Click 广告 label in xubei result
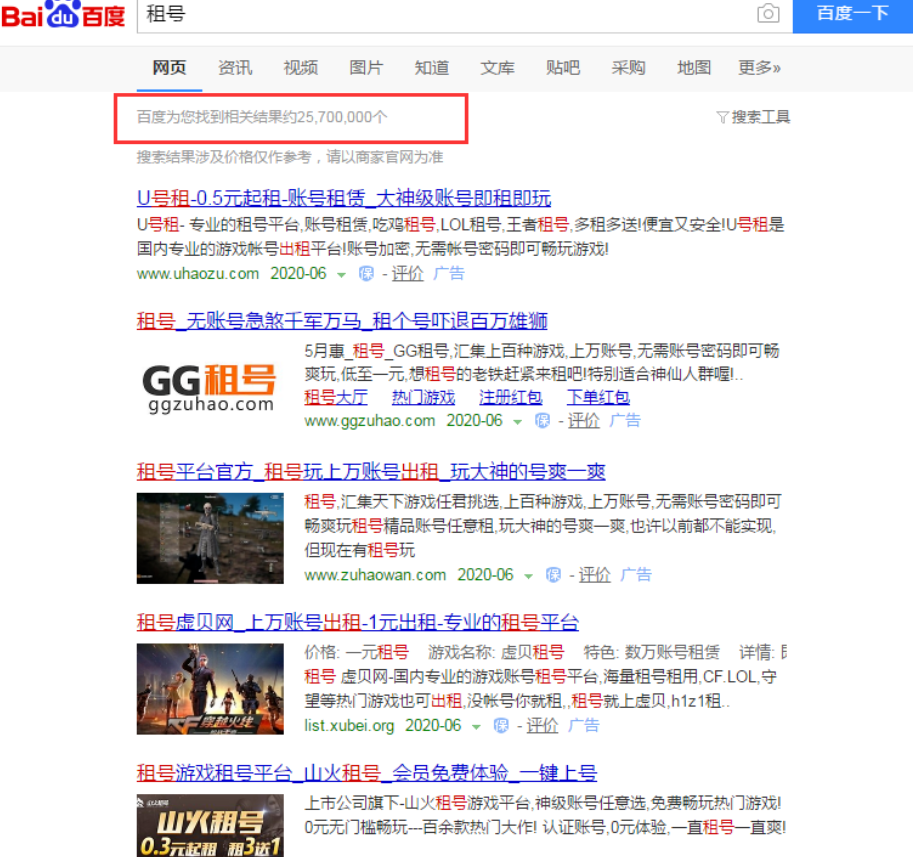Image resolution: width=913 pixels, height=857 pixels. [x=584, y=725]
